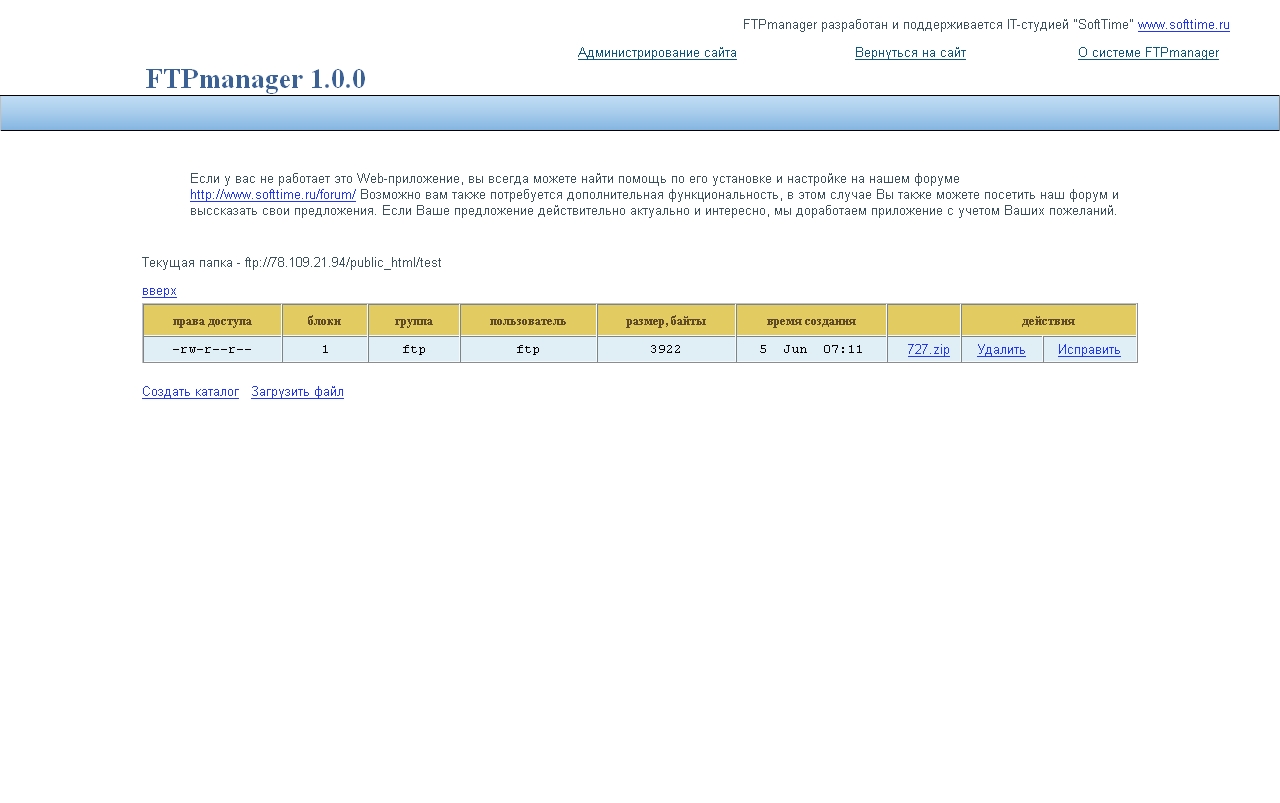Image resolution: width=1280 pixels, height=803 pixels.
Task: Click the действия column header
Action: [x=1048, y=321]
